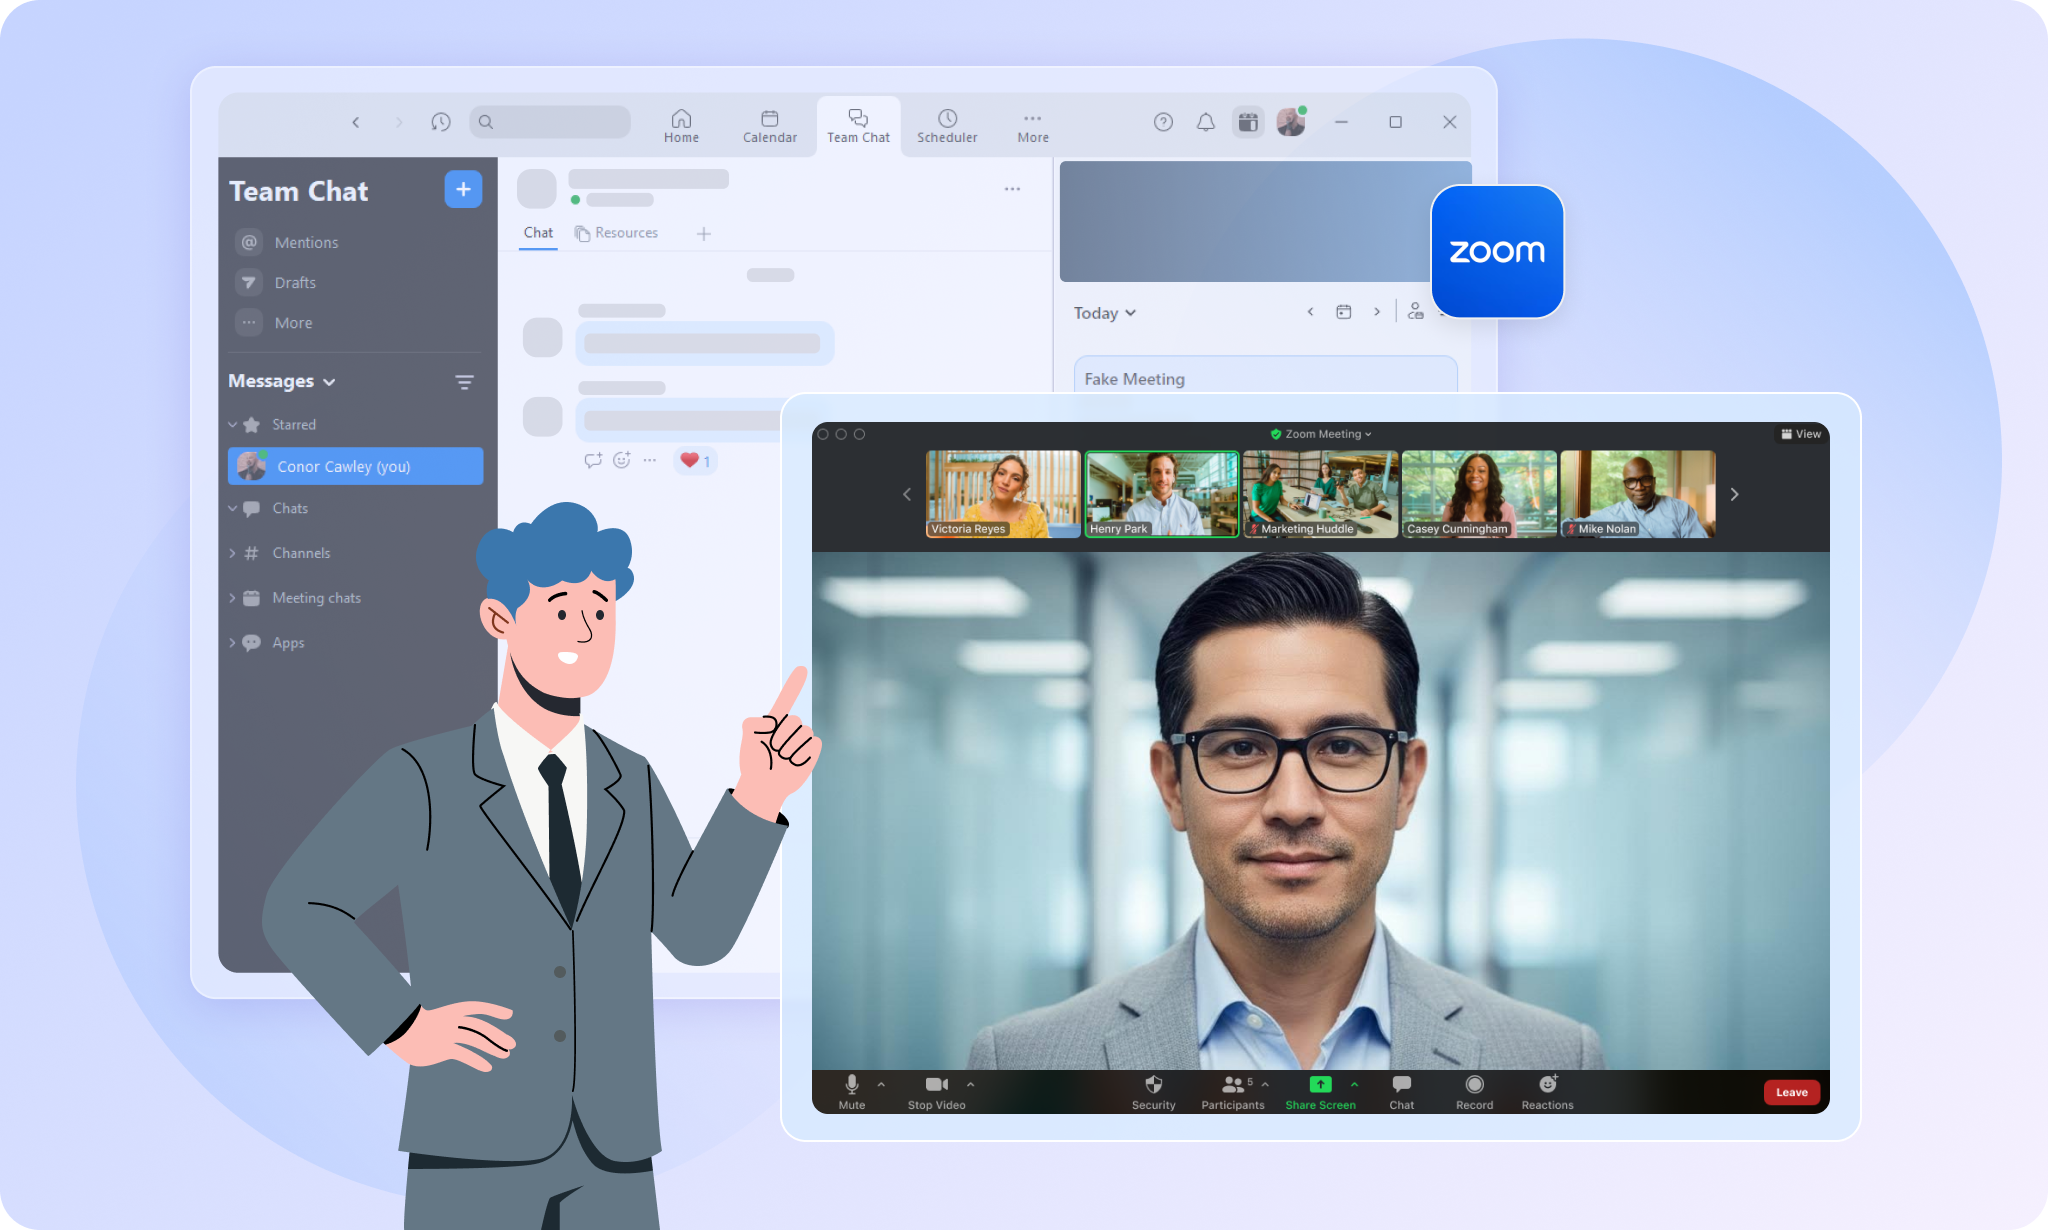Image resolution: width=2048 pixels, height=1230 pixels.
Task: Open Drafts in the sidebar
Action: (x=276, y=282)
